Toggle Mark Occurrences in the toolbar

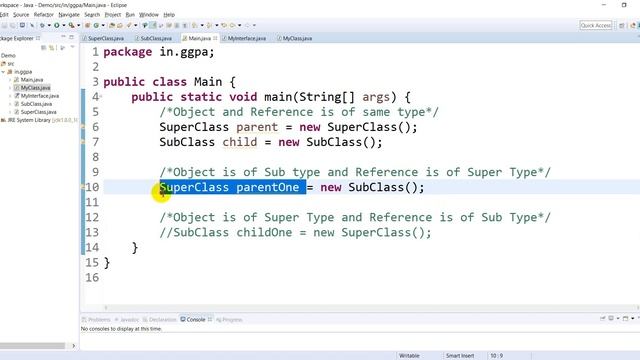click(153, 25)
